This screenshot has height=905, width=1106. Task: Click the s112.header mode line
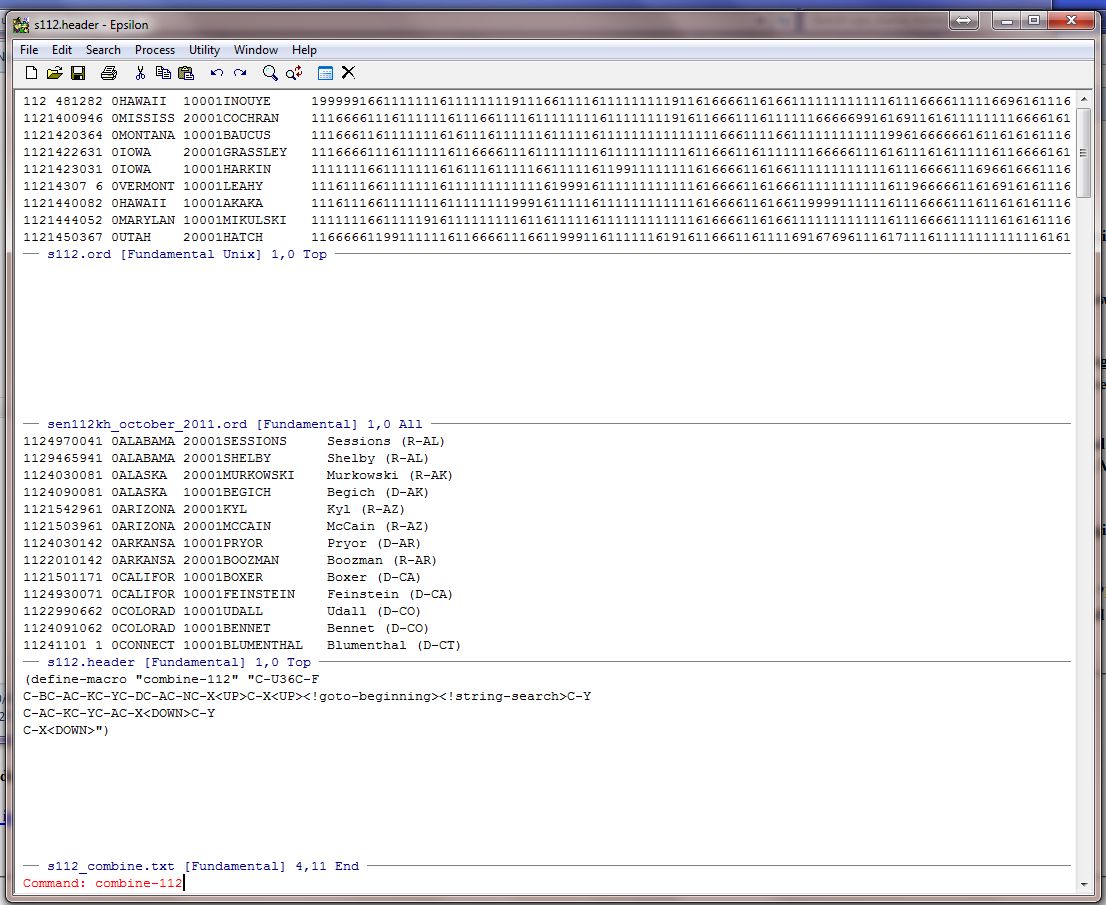pyautogui.click(x=180, y=662)
